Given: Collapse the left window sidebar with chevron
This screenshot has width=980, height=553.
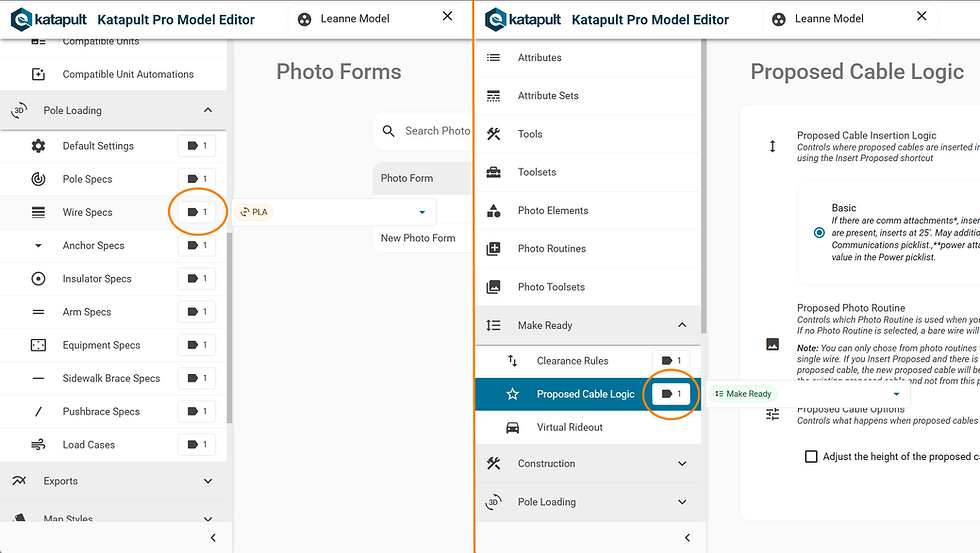Looking at the screenshot, I should [213, 537].
